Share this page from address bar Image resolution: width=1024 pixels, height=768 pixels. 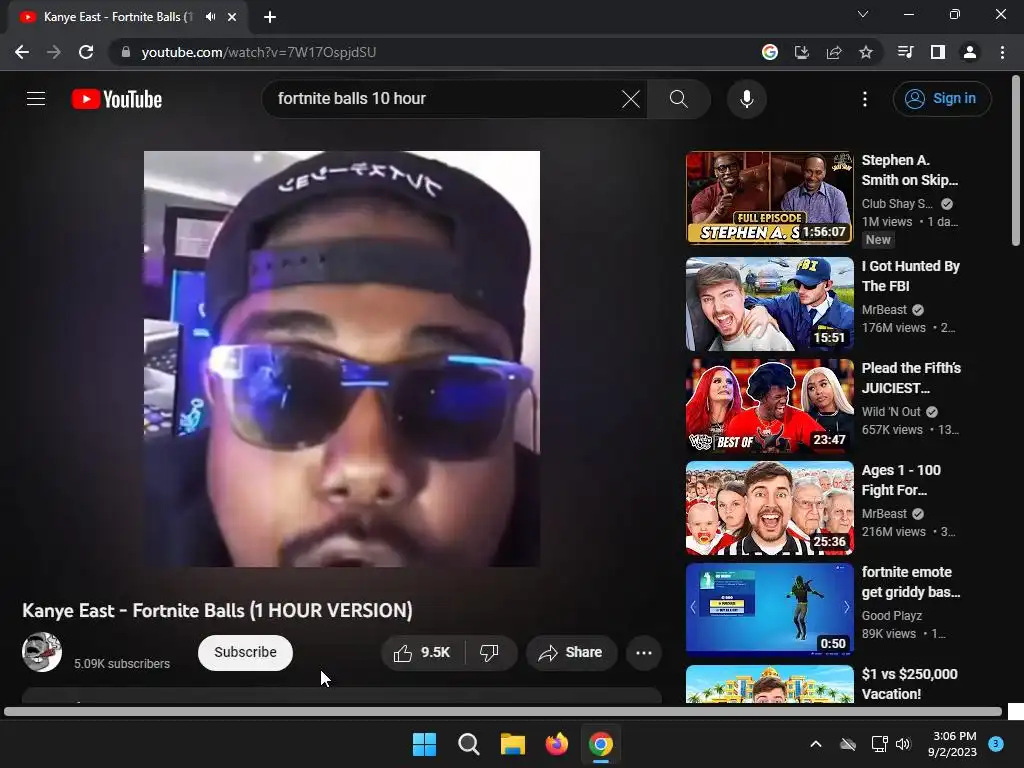[x=834, y=52]
